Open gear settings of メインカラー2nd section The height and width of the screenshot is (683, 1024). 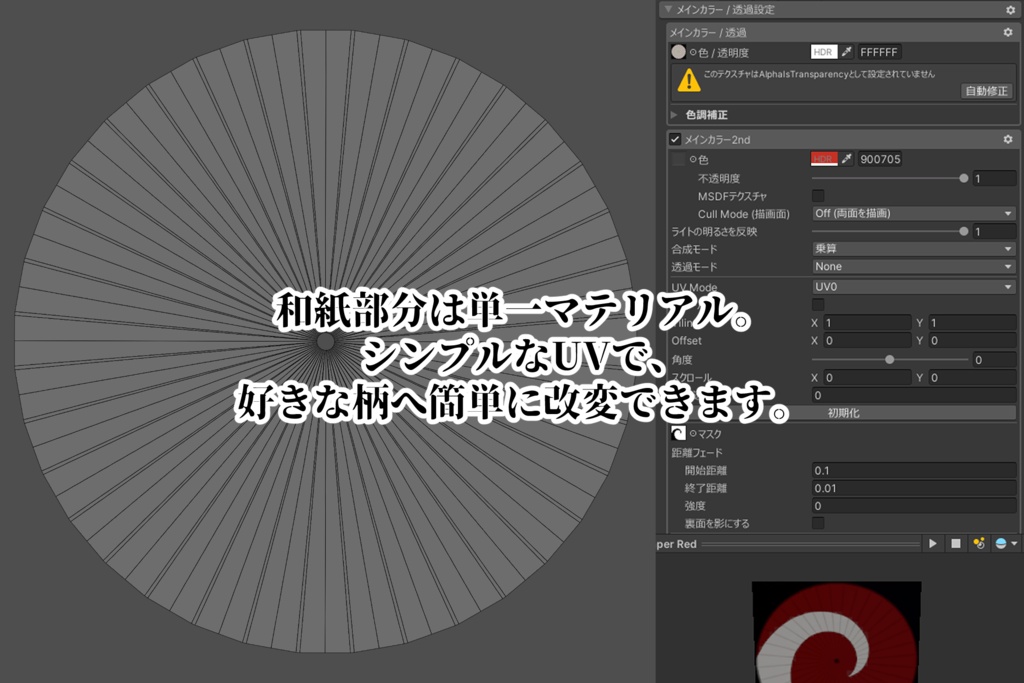[x=1008, y=139]
